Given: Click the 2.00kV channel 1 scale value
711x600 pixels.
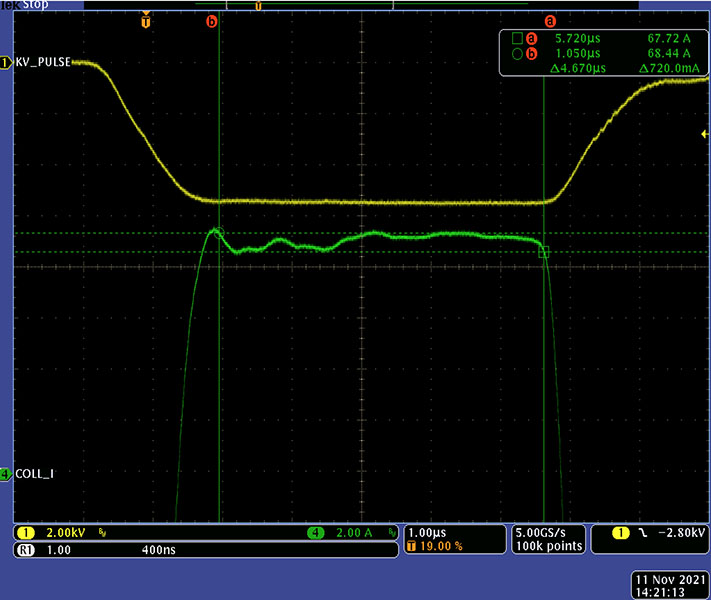Looking at the screenshot, I should (67, 533).
